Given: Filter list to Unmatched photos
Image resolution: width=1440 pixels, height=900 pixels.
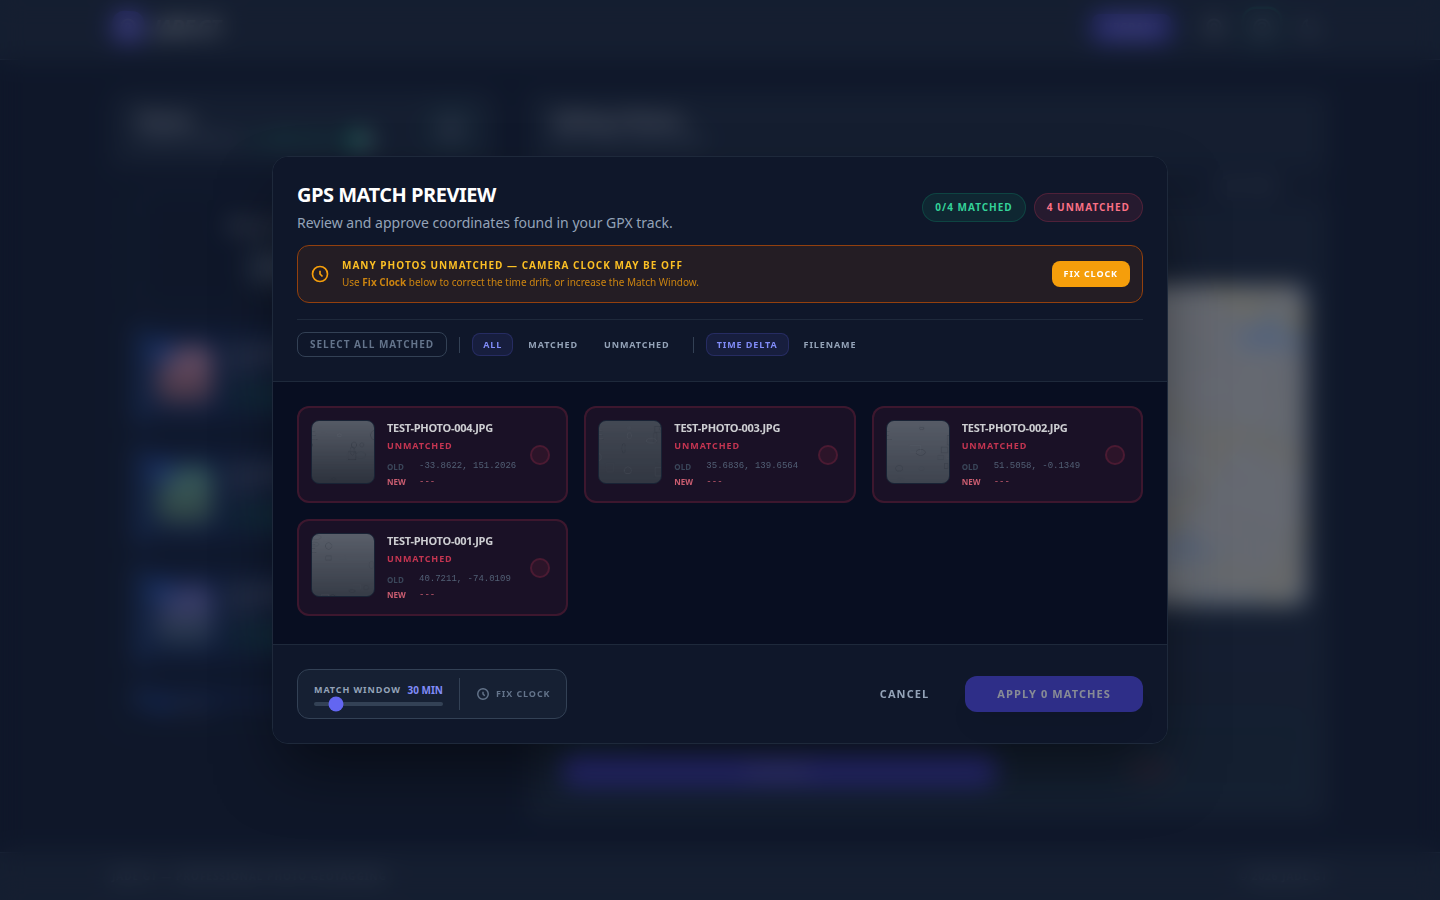Looking at the screenshot, I should pyautogui.click(x=636, y=345).
